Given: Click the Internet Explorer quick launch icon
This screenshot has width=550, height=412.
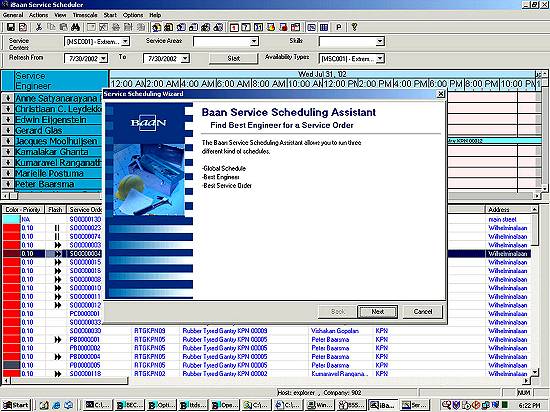Looking at the screenshot, I should [56, 405].
